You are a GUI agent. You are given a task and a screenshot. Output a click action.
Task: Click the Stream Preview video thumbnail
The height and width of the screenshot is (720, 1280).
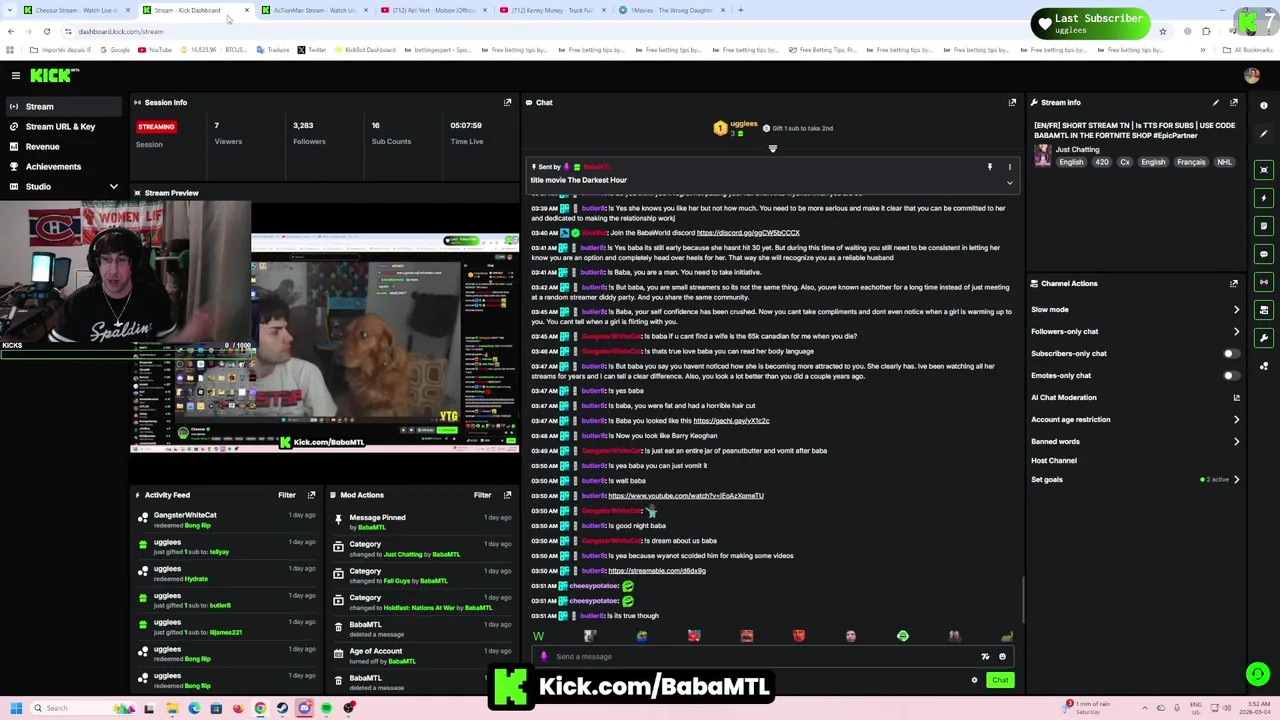click(x=325, y=327)
